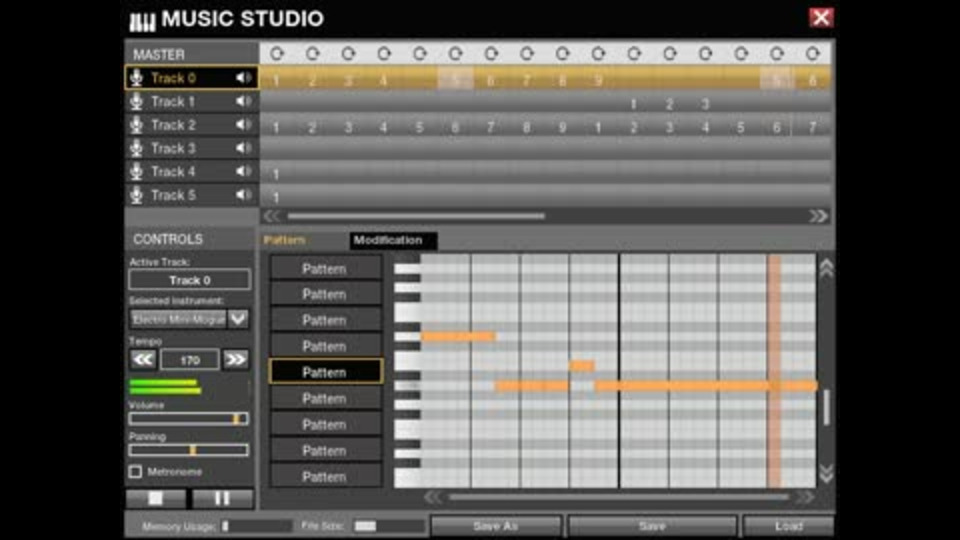Click the microphone icon on Track 4
960x540 pixels.
point(137,171)
